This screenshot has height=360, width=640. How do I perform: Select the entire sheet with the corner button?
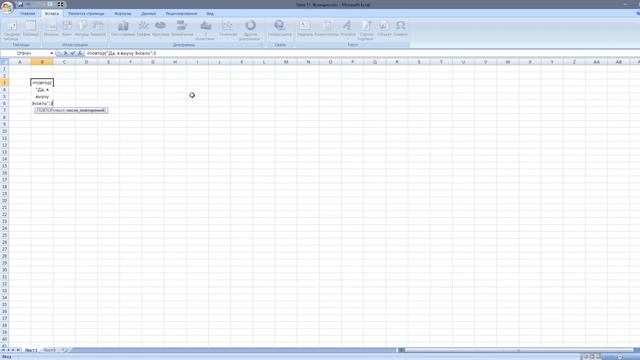[4, 62]
